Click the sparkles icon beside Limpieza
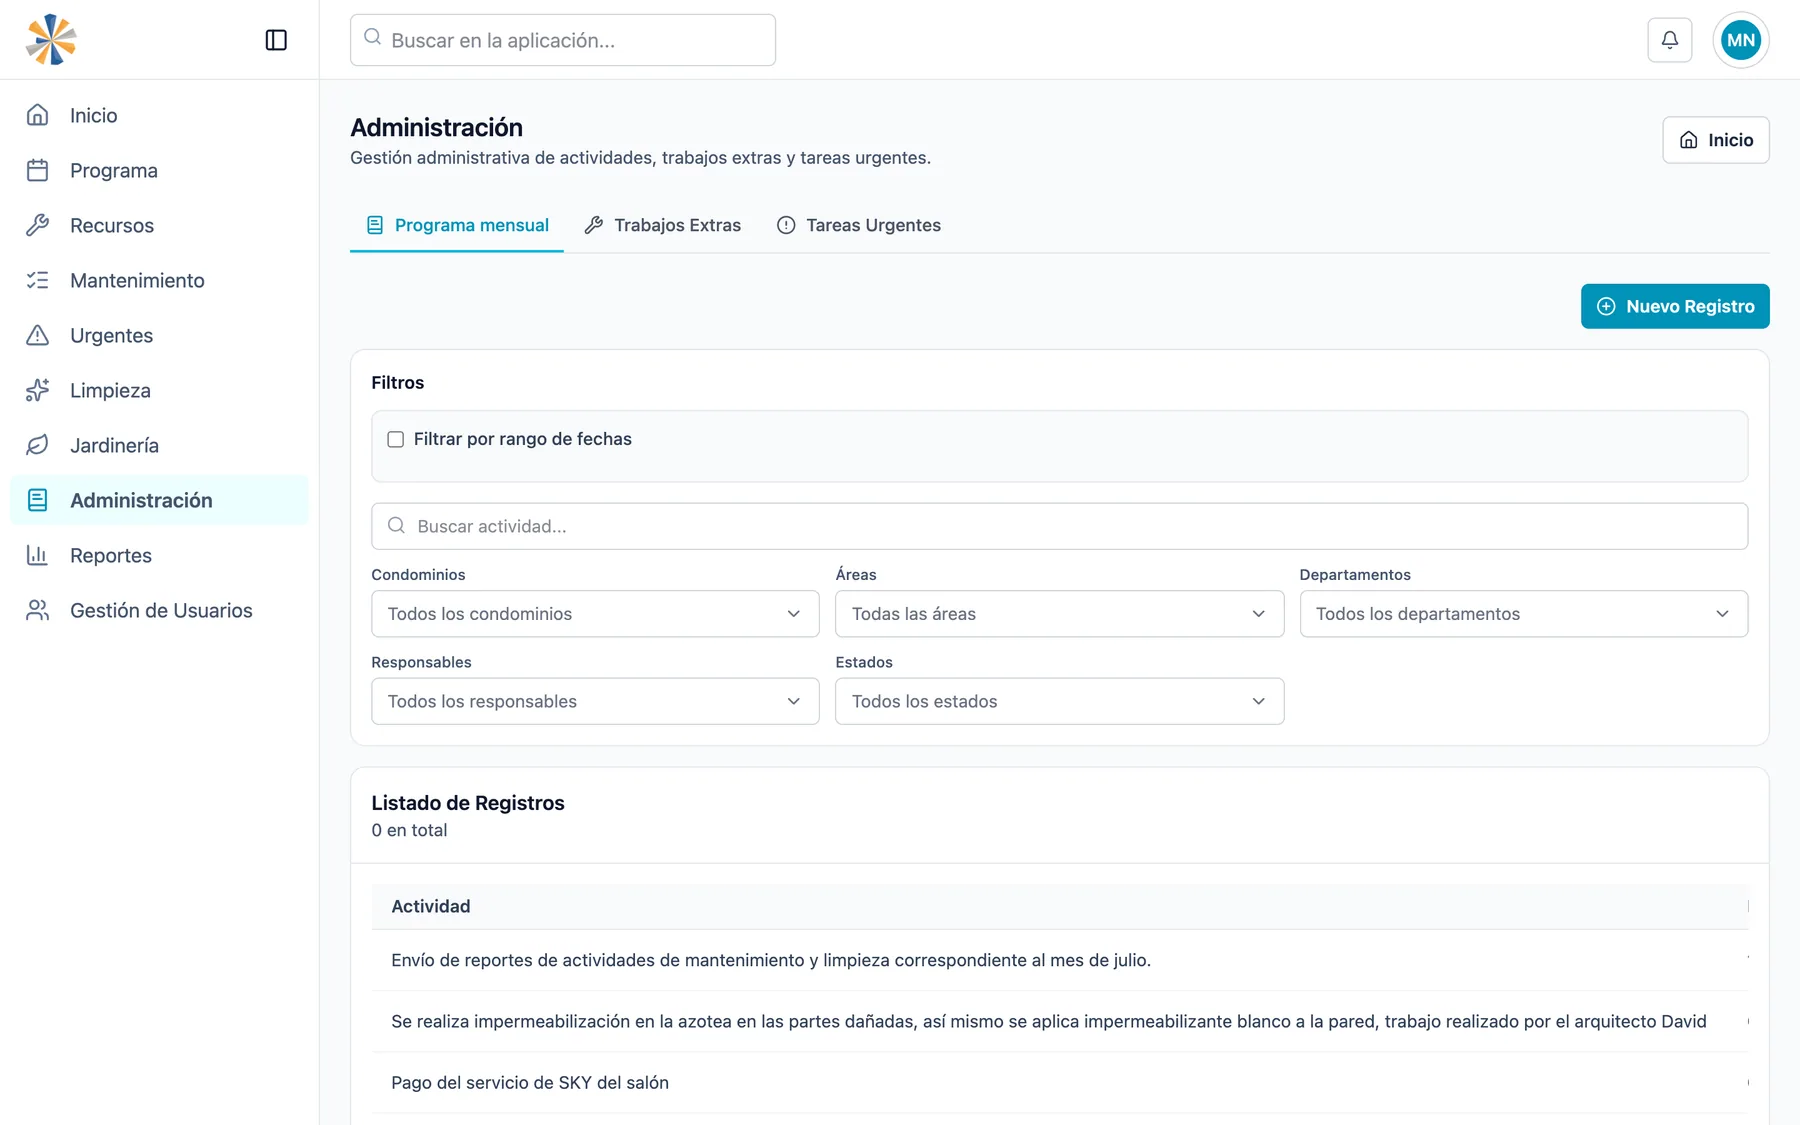This screenshot has height=1125, width=1800. [38, 390]
